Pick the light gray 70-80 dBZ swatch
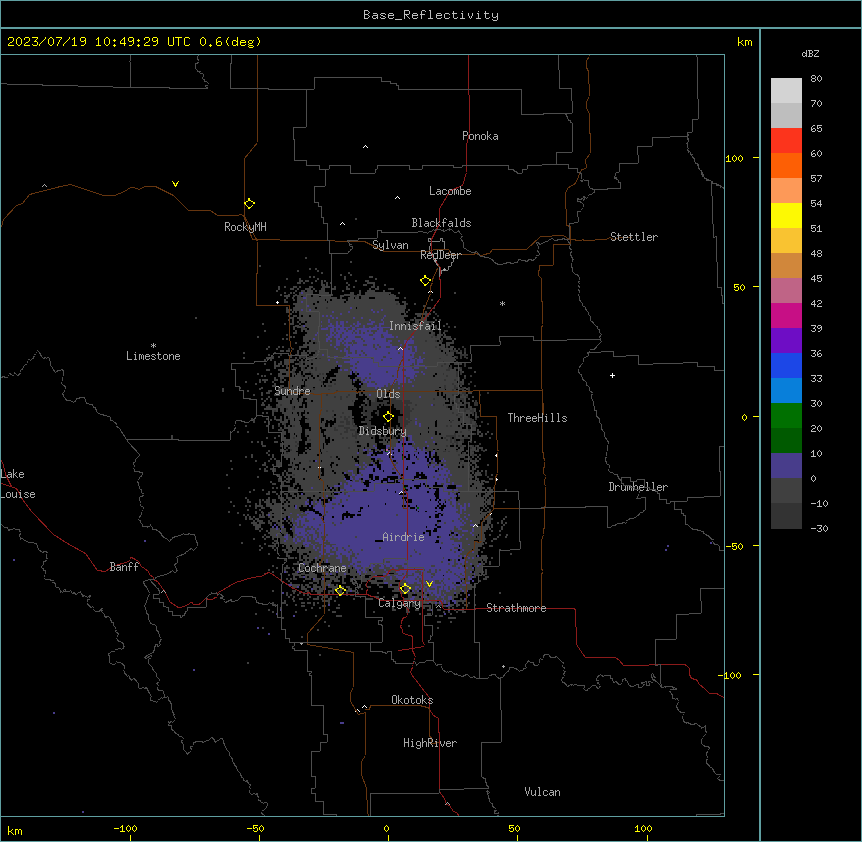The height and width of the screenshot is (842, 862). pyautogui.click(x=786, y=91)
